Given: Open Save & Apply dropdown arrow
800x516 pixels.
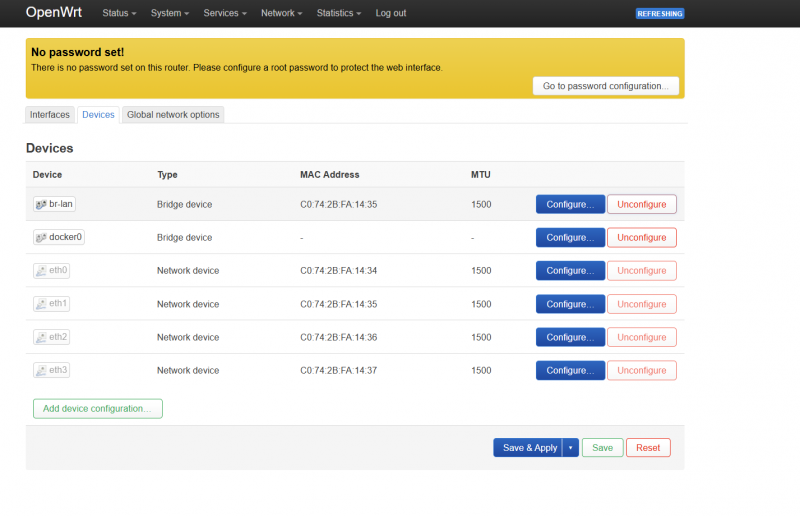Looking at the screenshot, I should tap(571, 448).
